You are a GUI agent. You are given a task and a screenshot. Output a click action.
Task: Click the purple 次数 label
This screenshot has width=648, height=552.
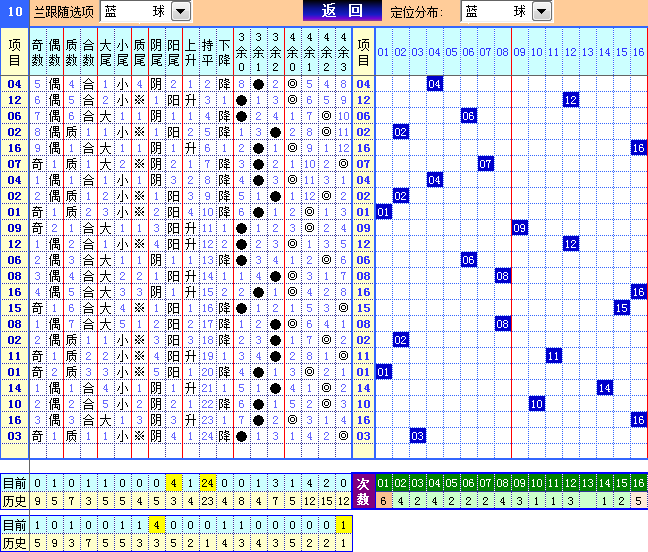[363, 491]
